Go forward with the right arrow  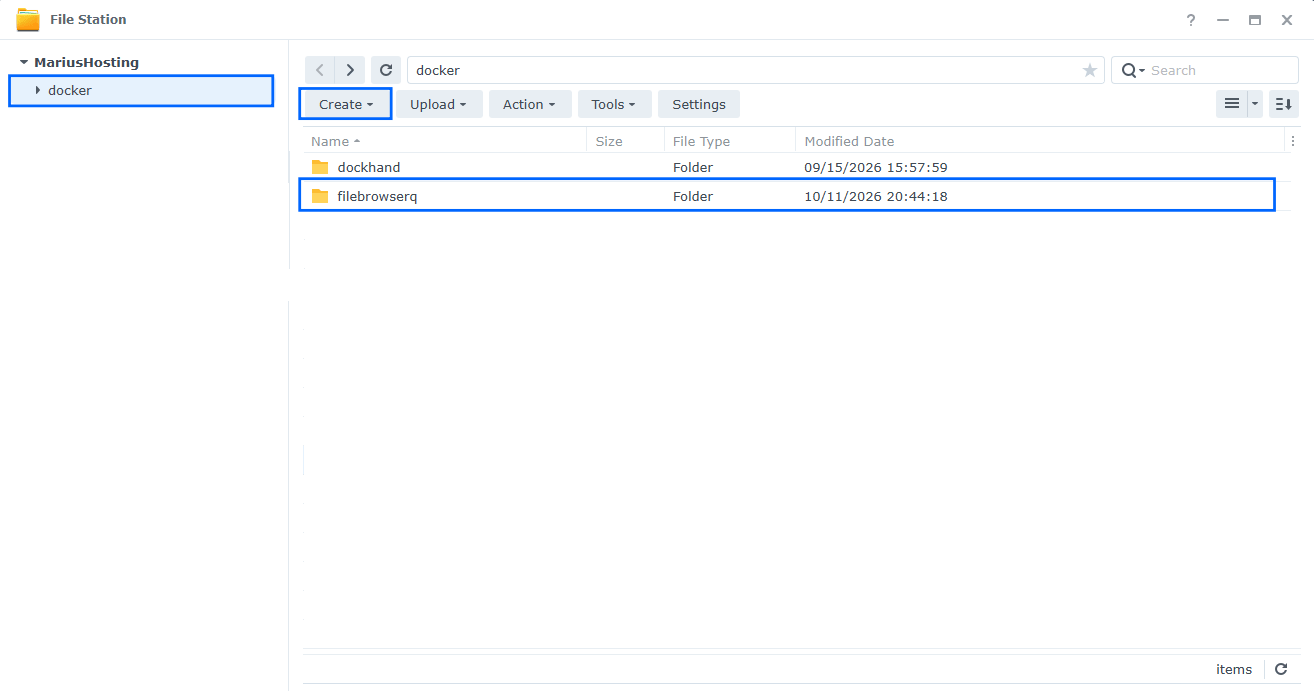tap(349, 70)
